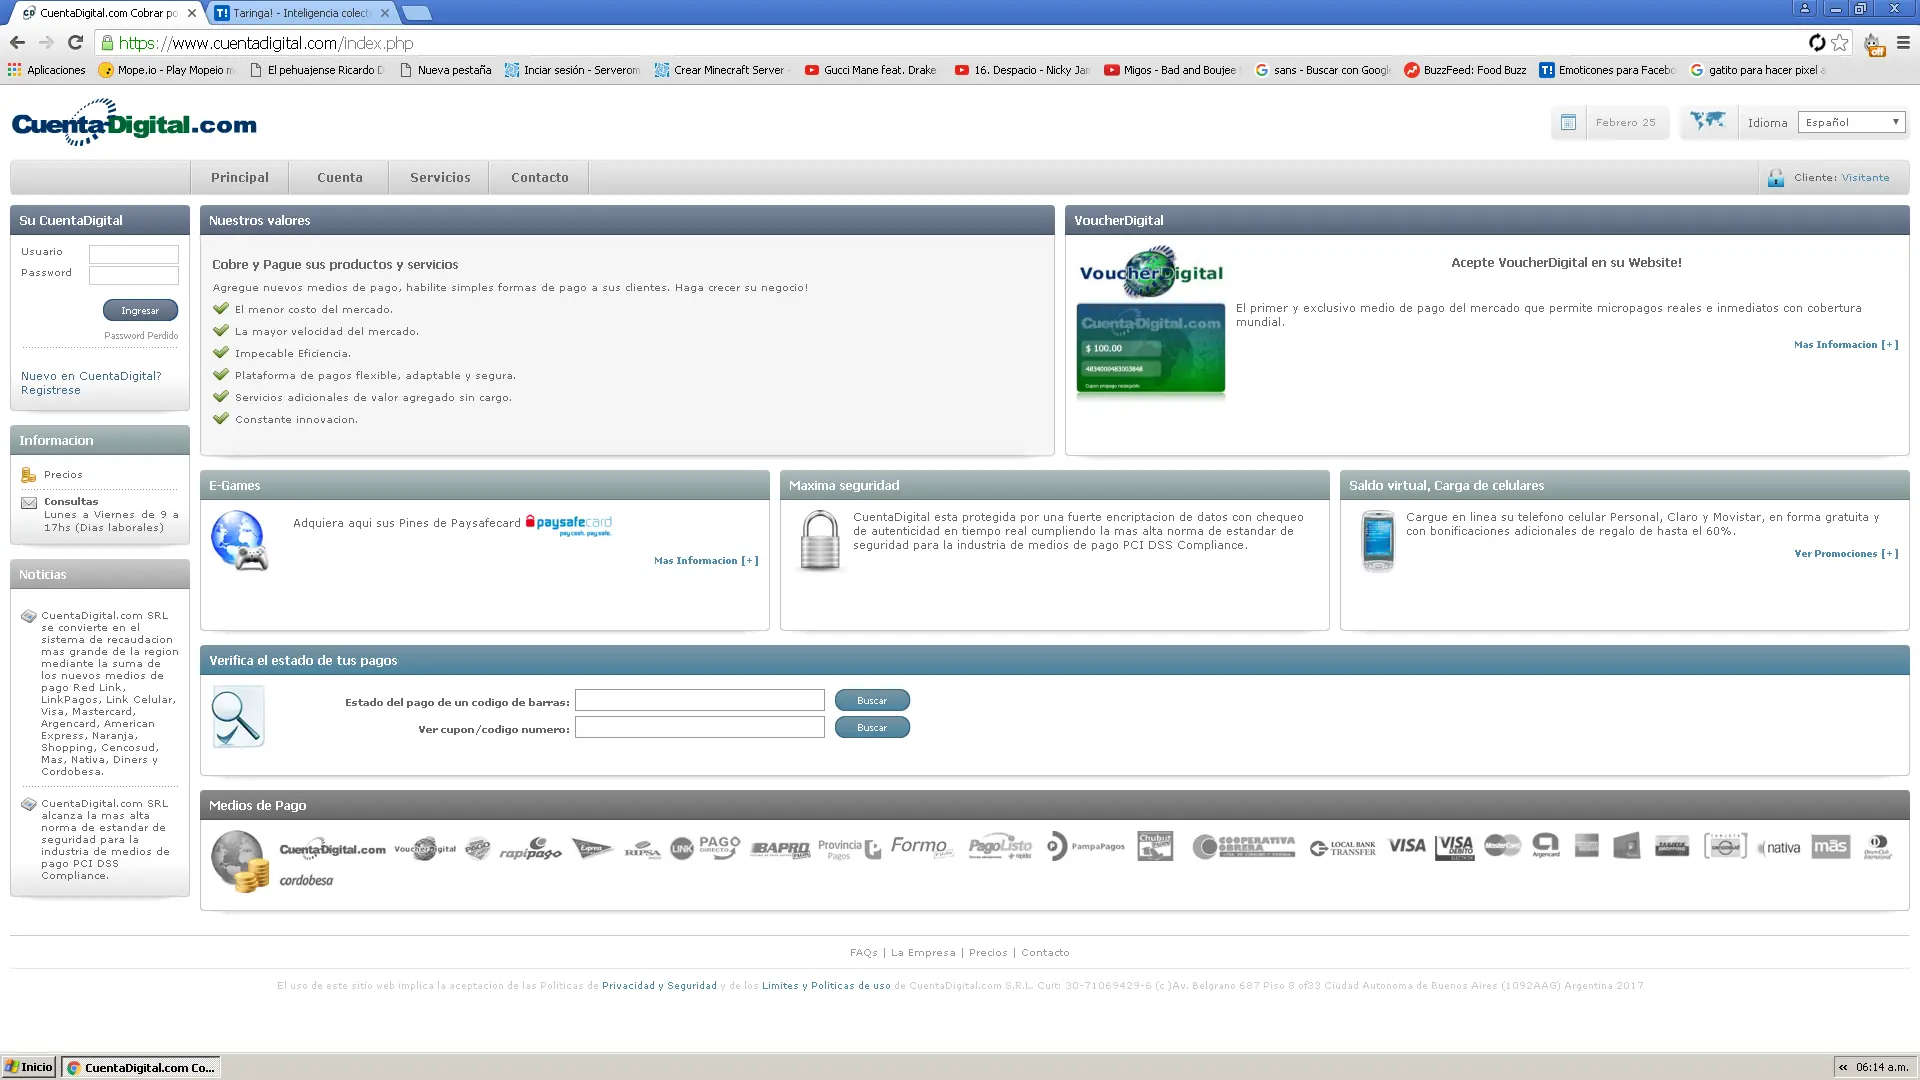The width and height of the screenshot is (1920, 1080).
Task: Click the FAQs footer link
Action: coord(864,953)
